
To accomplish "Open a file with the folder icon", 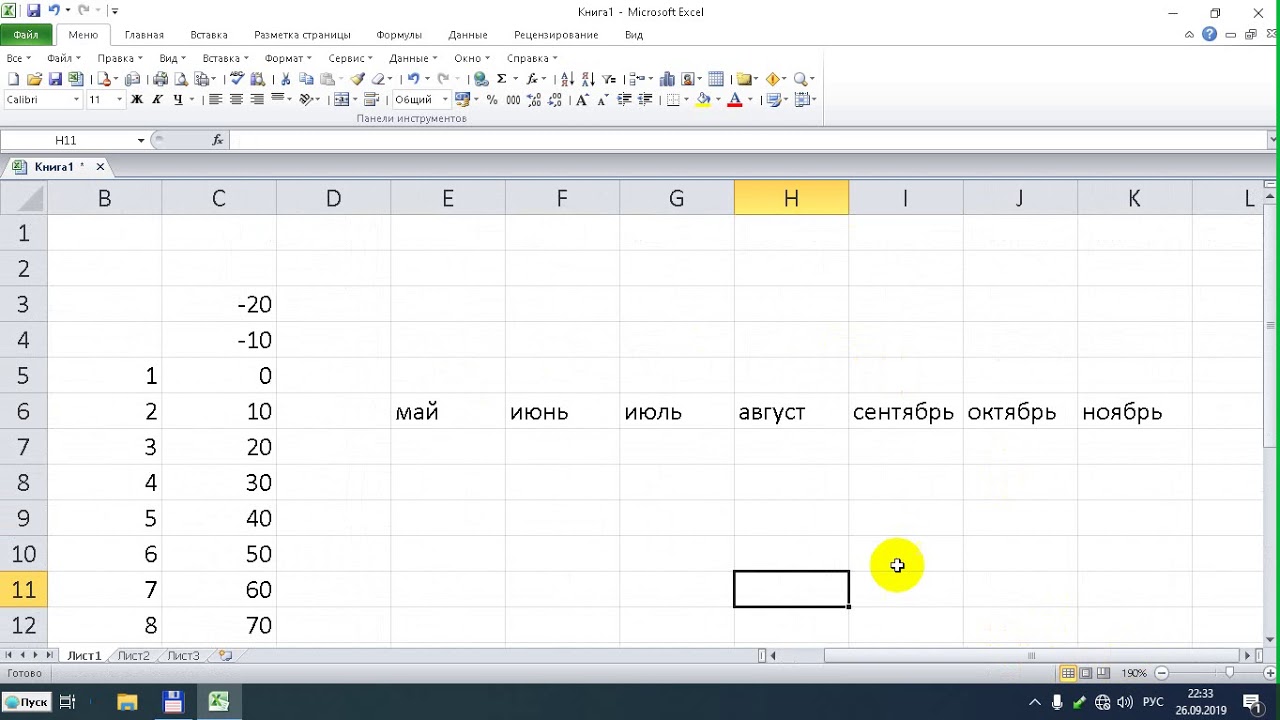I will point(34,79).
